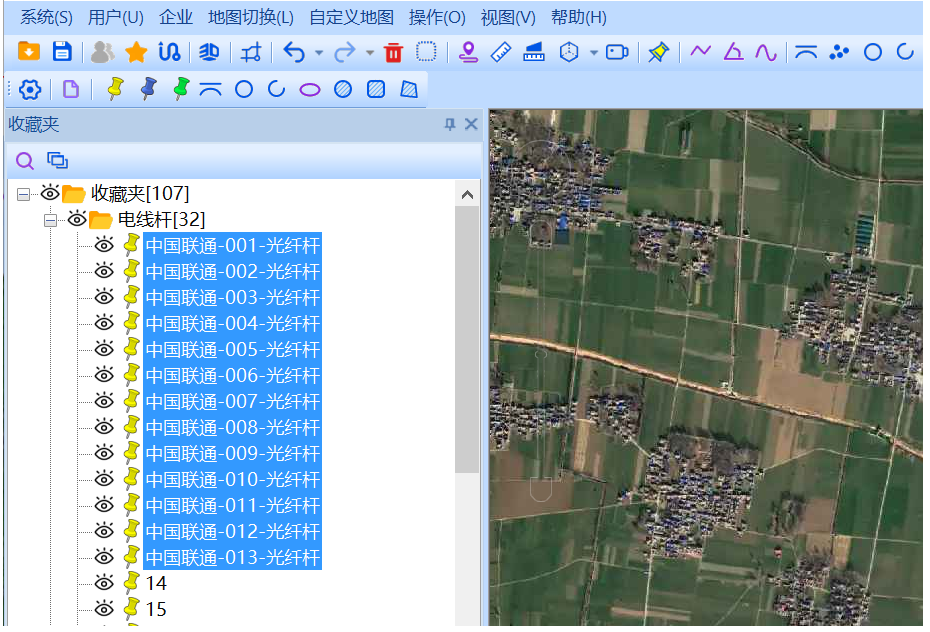Select tree item 中国联通-007-光纤杆
Image resolution: width=930 pixels, height=632 pixels.
pyautogui.click(x=232, y=401)
